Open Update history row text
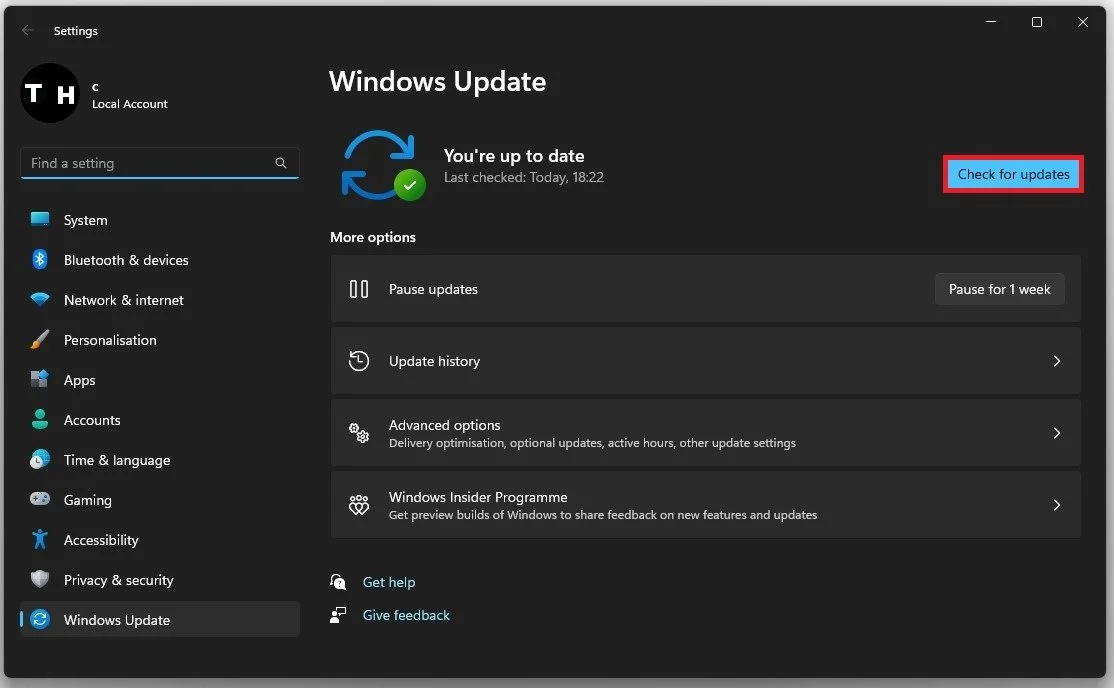 point(434,361)
